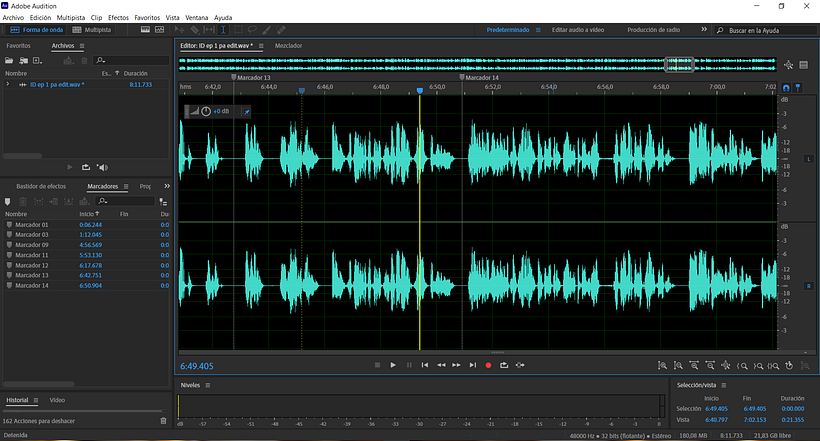Select the Move tool in top toolbar
Image resolution: width=820 pixels, height=441 pixels.
coord(179,30)
